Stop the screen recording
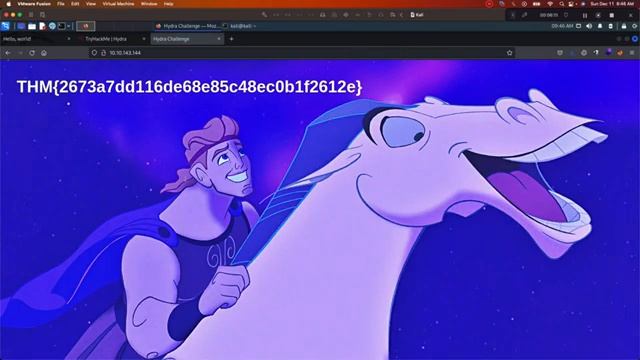The height and width of the screenshot is (360, 640). coord(611,15)
